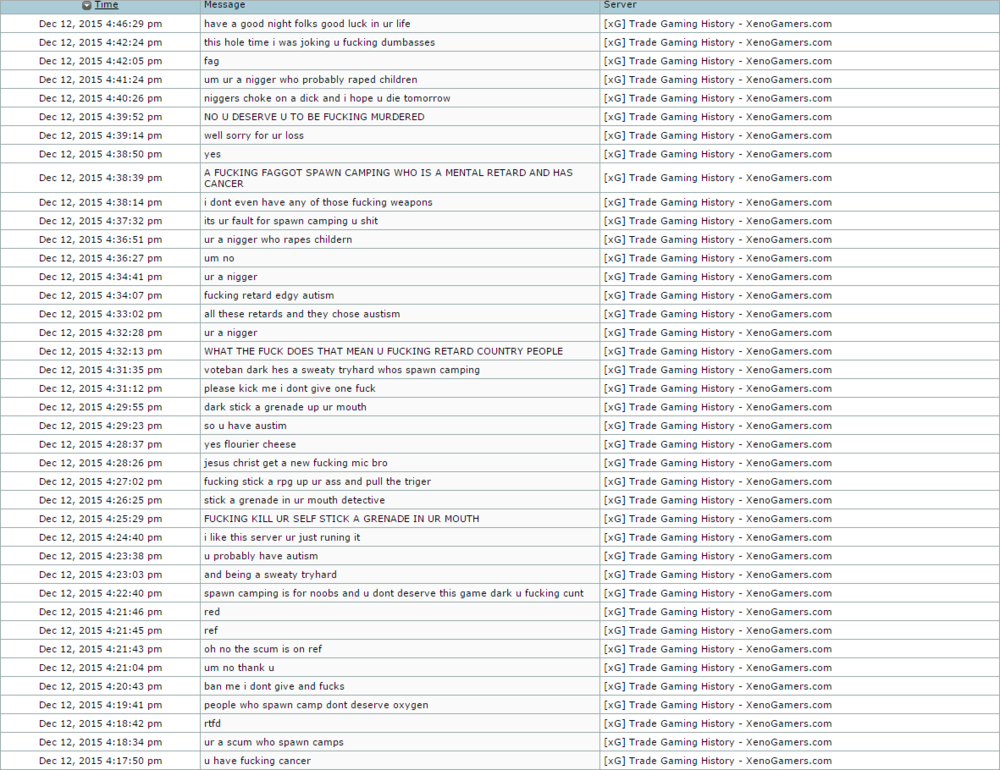Select timestamp Dec 12, 2015 4:23:38 pm
Screen dimensions: 1000x770
point(100,556)
